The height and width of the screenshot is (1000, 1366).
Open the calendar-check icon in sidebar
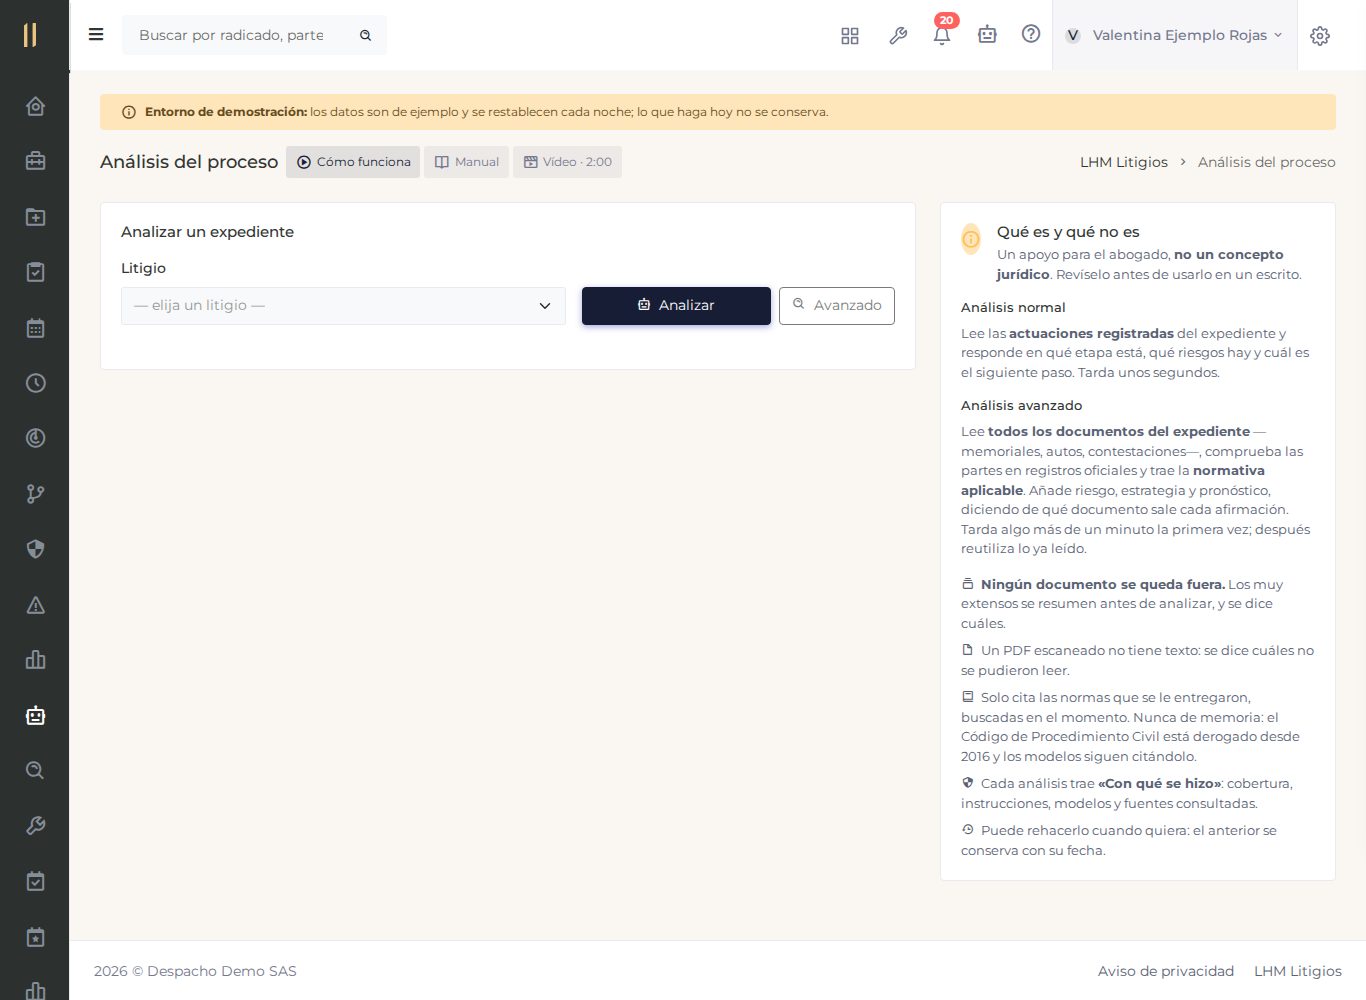(35, 881)
